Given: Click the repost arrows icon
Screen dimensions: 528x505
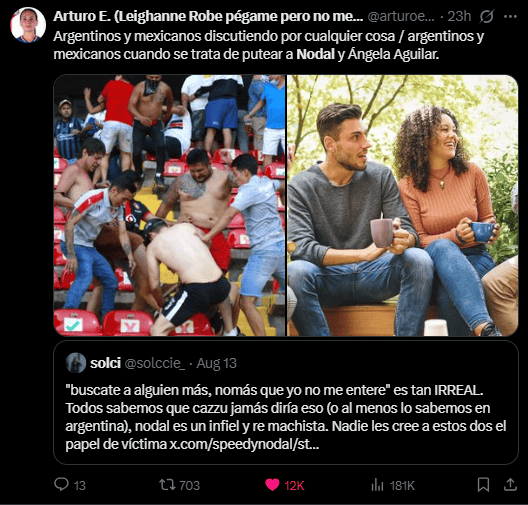Looking at the screenshot, I should click(167, 485).
